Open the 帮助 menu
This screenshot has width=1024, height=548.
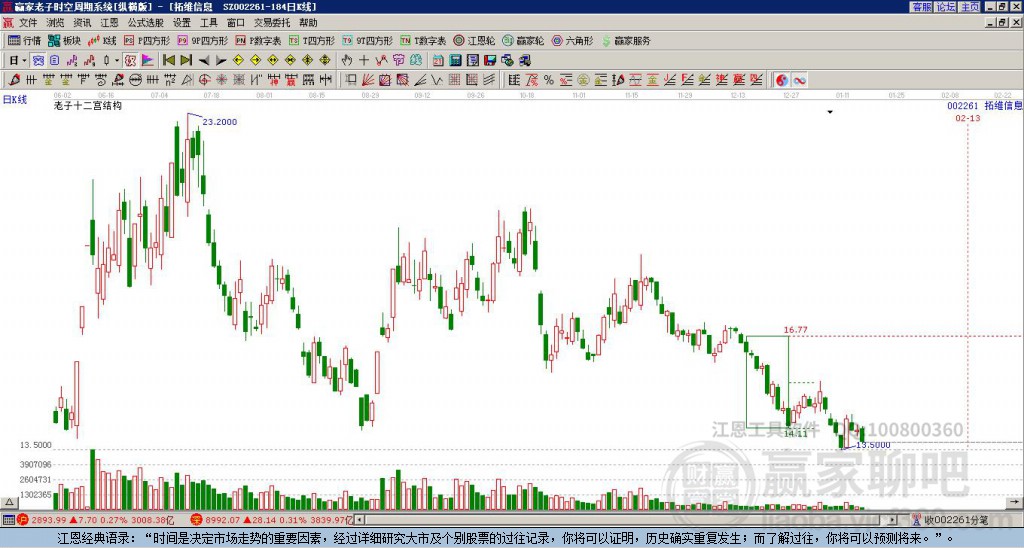tap(308, 23)
